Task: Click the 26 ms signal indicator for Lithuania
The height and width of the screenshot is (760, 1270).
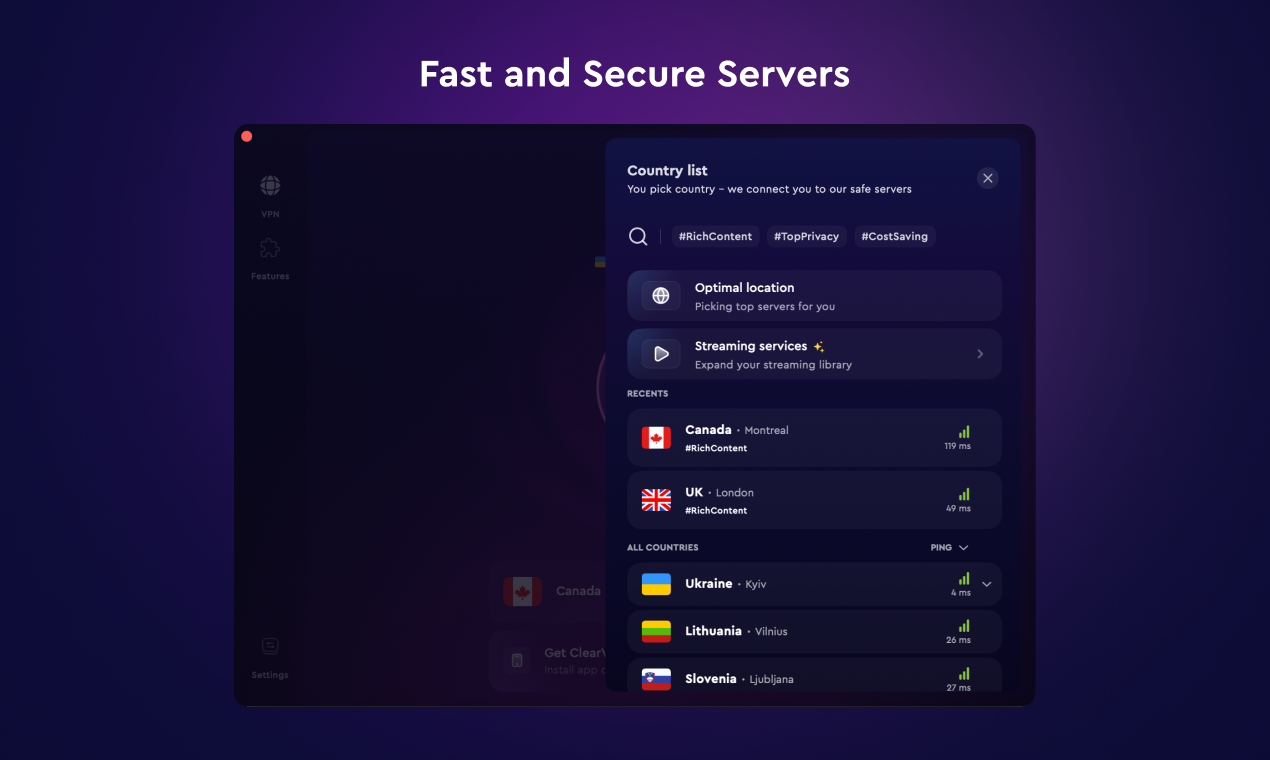Action: 958,631
